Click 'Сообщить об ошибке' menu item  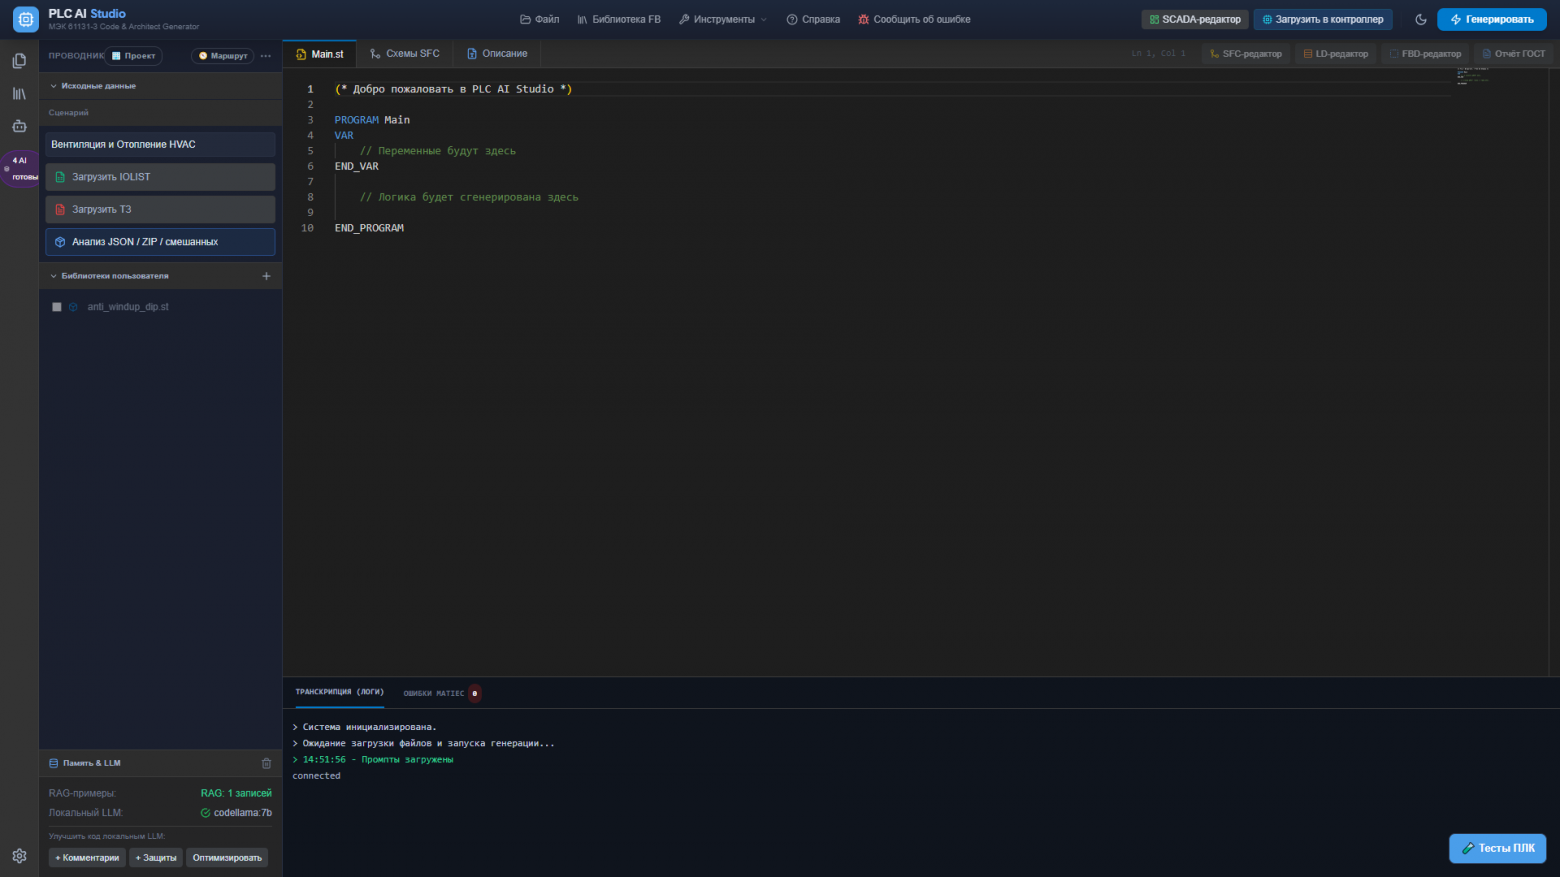point(914,19)
